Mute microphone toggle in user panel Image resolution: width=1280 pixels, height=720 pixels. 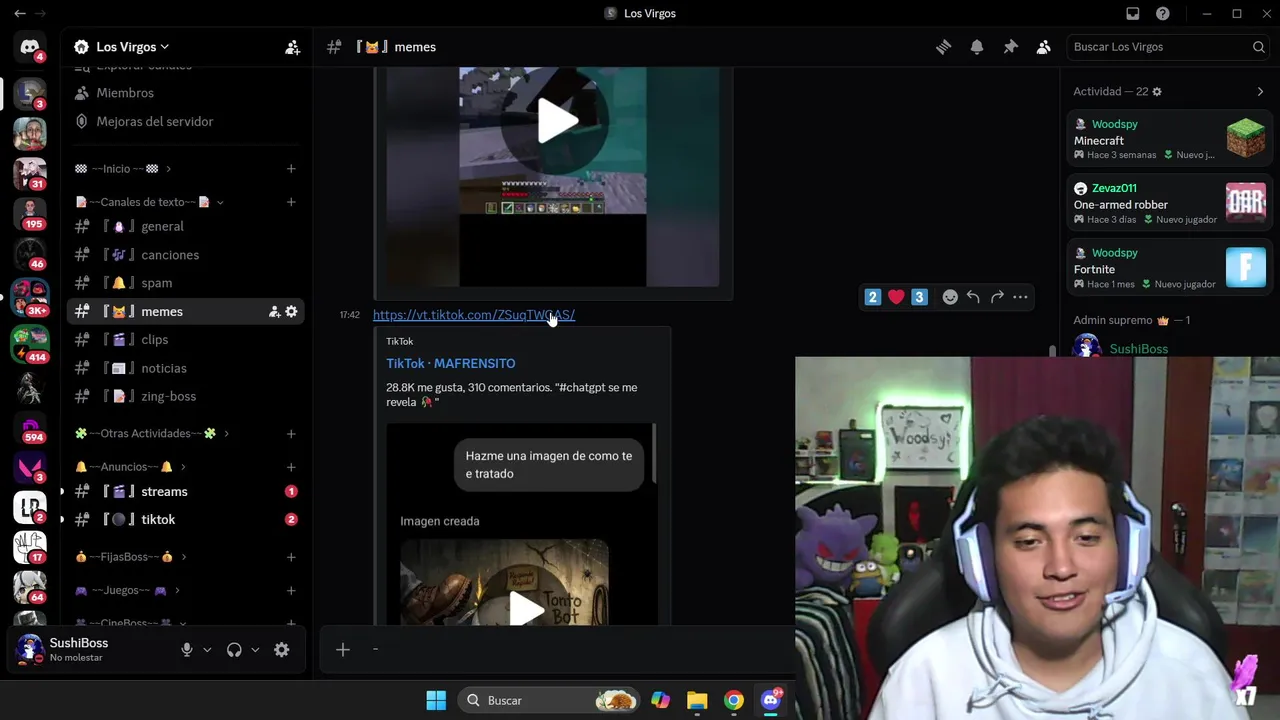point(186,650)
